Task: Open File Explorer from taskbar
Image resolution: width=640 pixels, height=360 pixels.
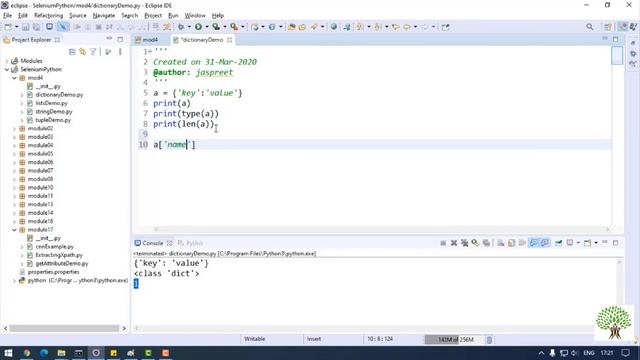Action: pyautogui.click(x=61, y=353)
